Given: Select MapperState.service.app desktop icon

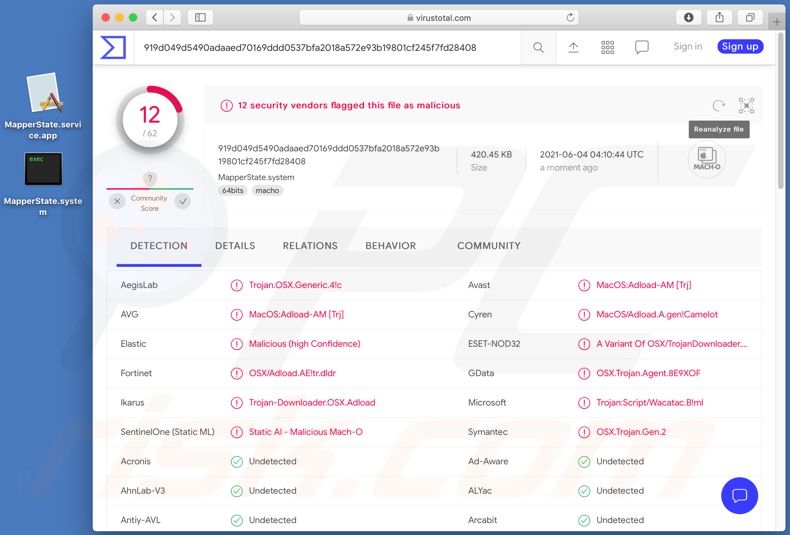Looking at the screenshot, I should [x=43, y=106].
